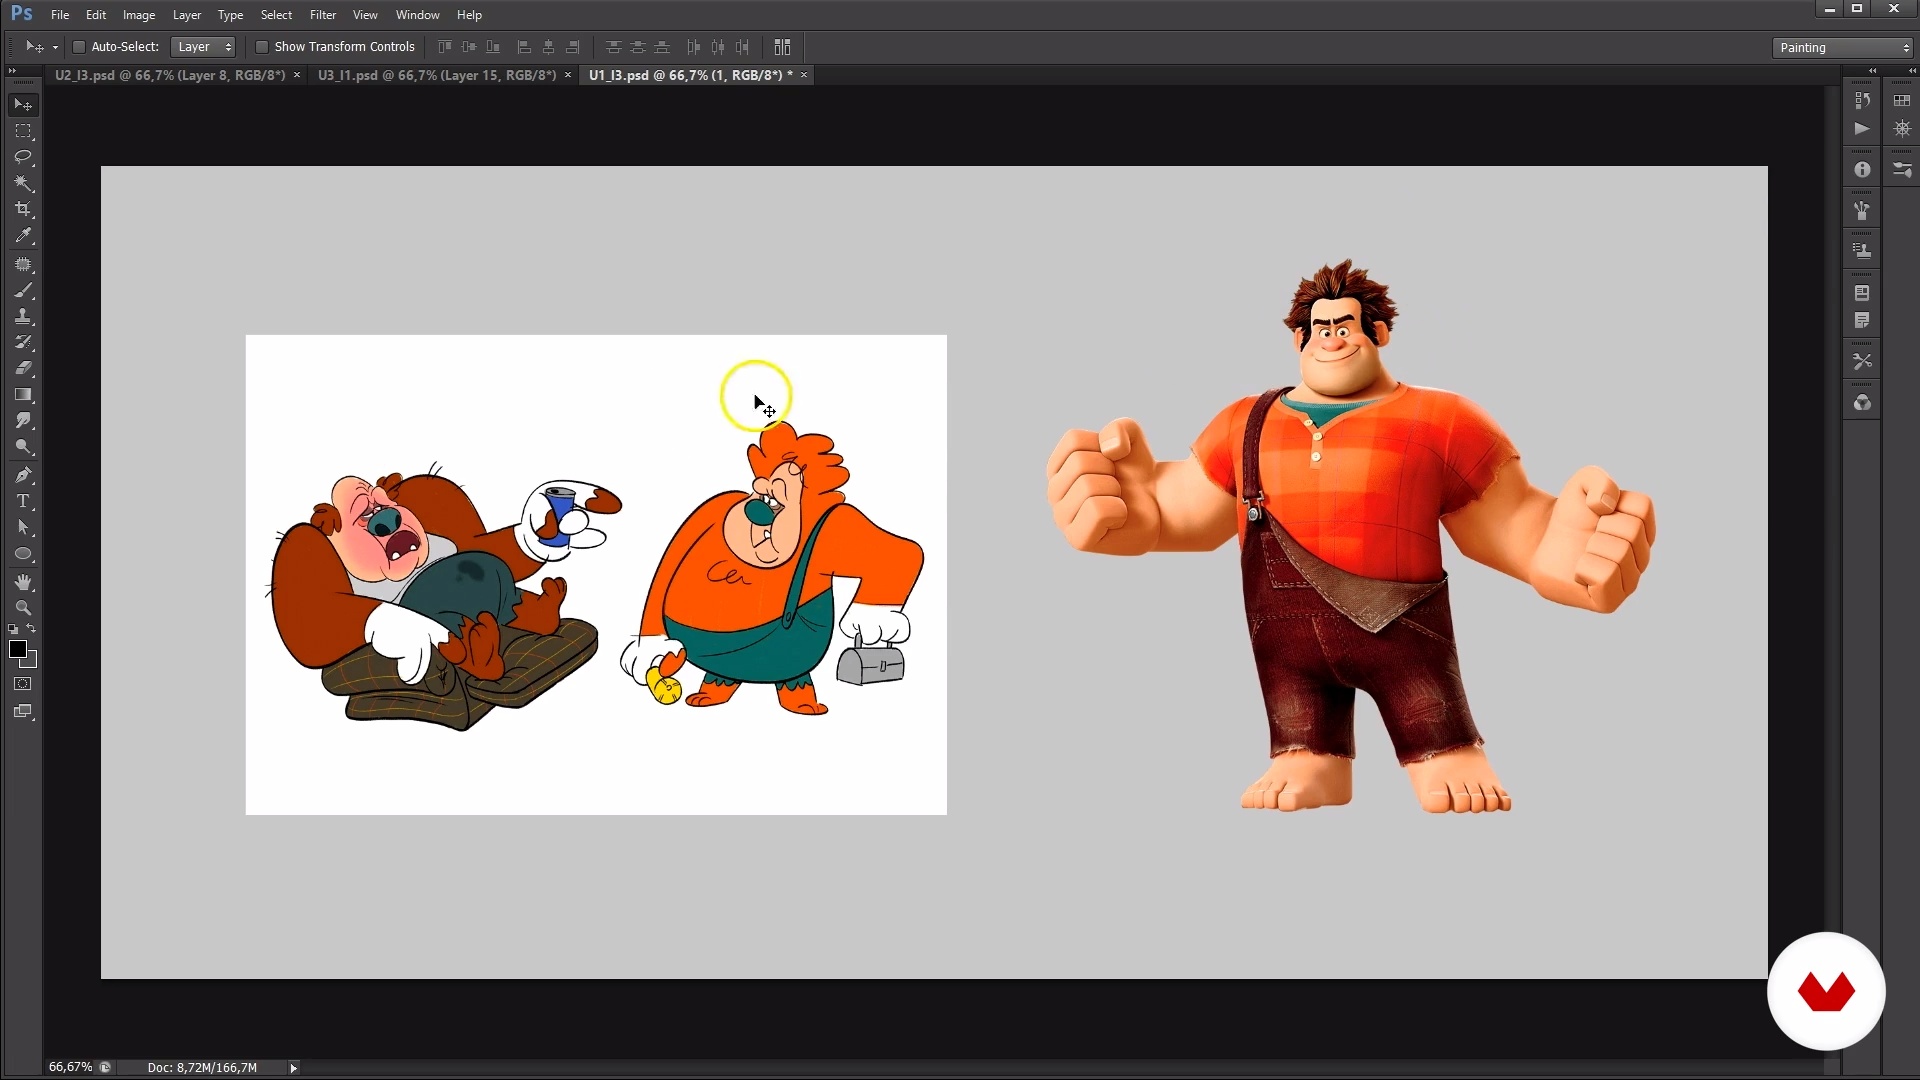Image resolution: width=1920 pixels, height=1080 pixels.
Task: Close the U1_I3.psd document tab
Action: [803, 75]
